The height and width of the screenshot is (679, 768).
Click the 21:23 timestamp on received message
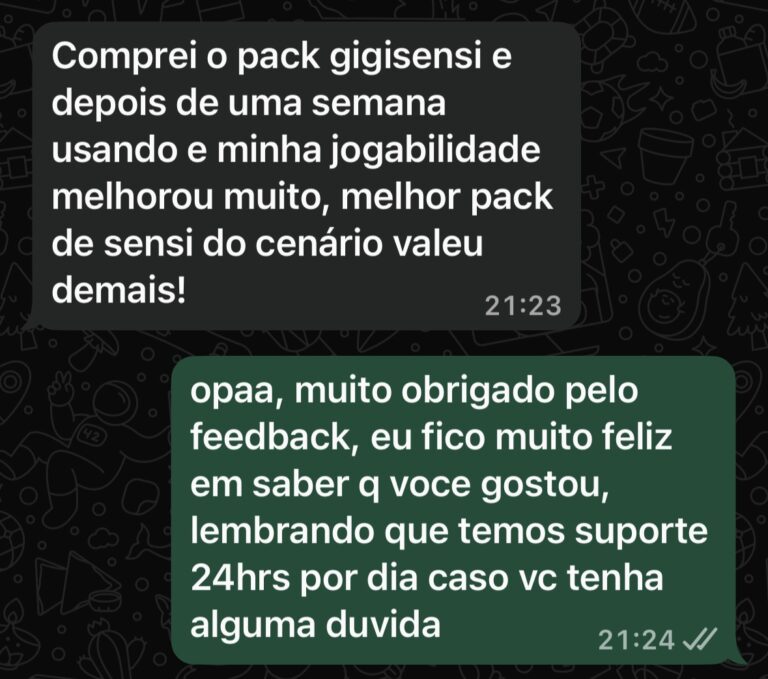523,306
